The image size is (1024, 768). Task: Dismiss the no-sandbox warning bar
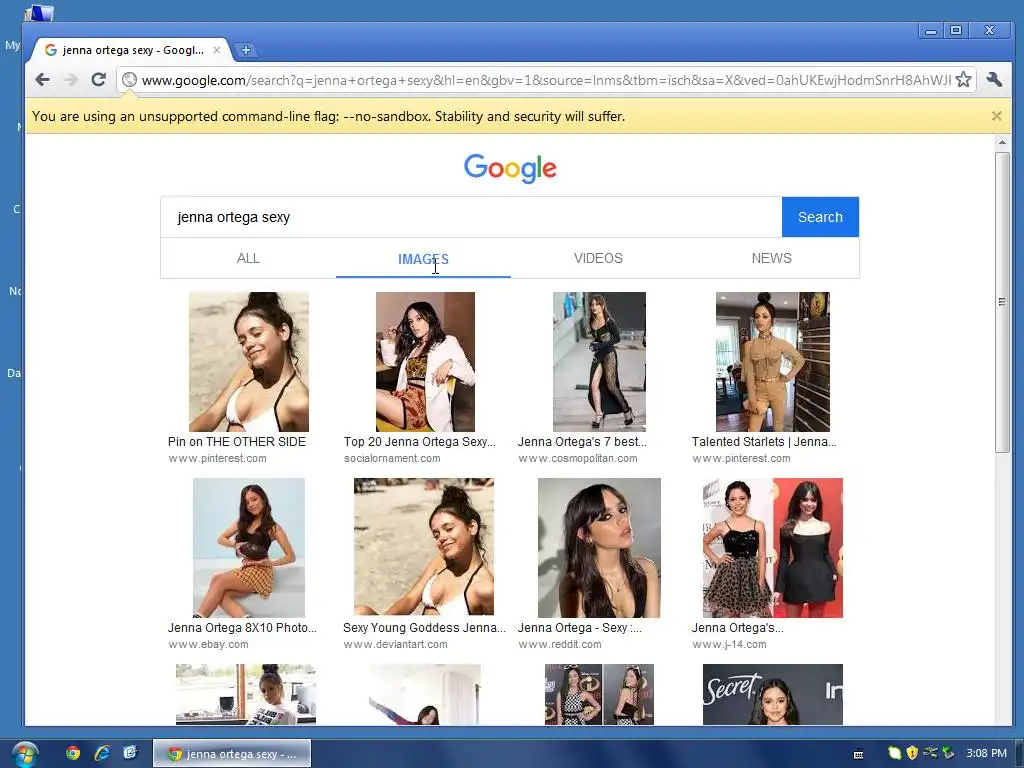996,116
